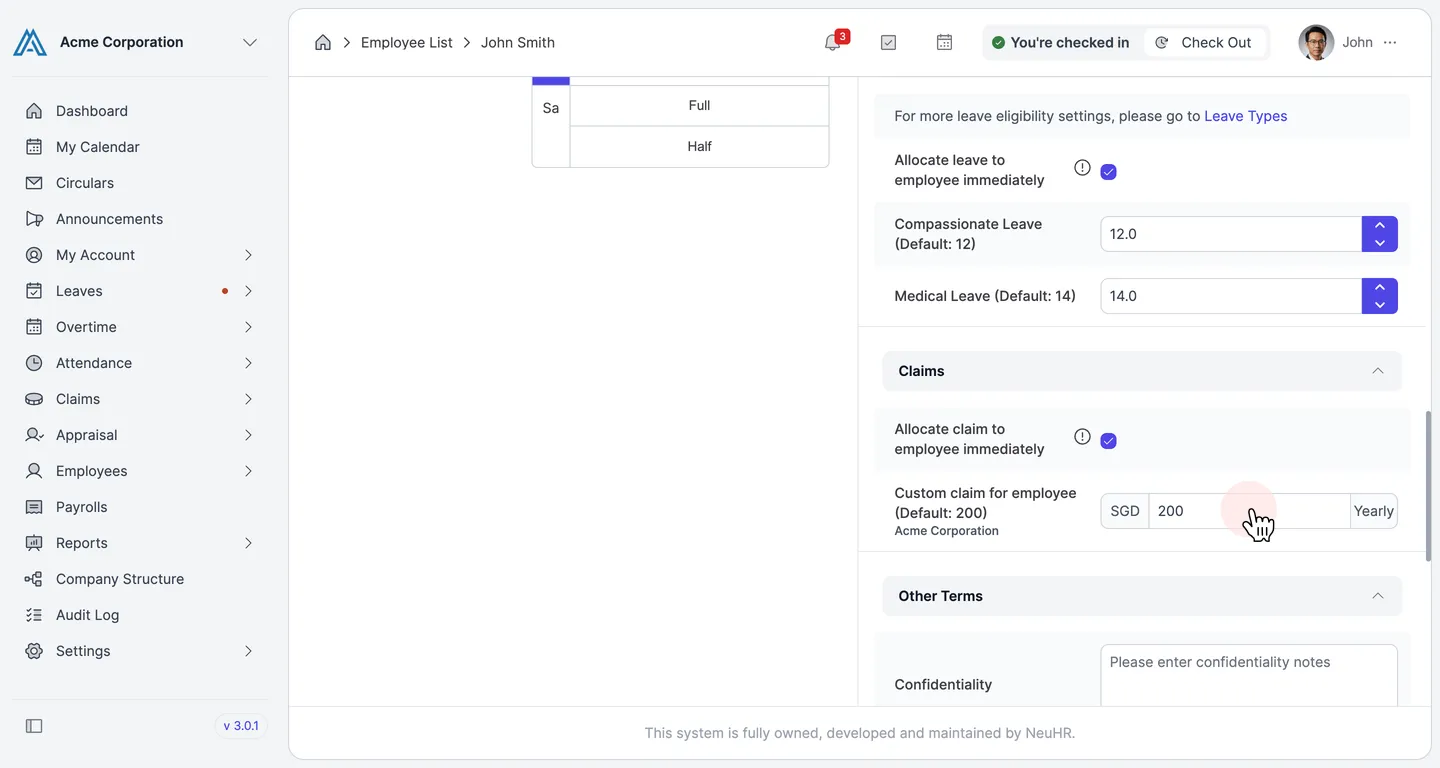Click the Dashboard home icon in sidebar
1440x768 pixels.
click(34, 111)
